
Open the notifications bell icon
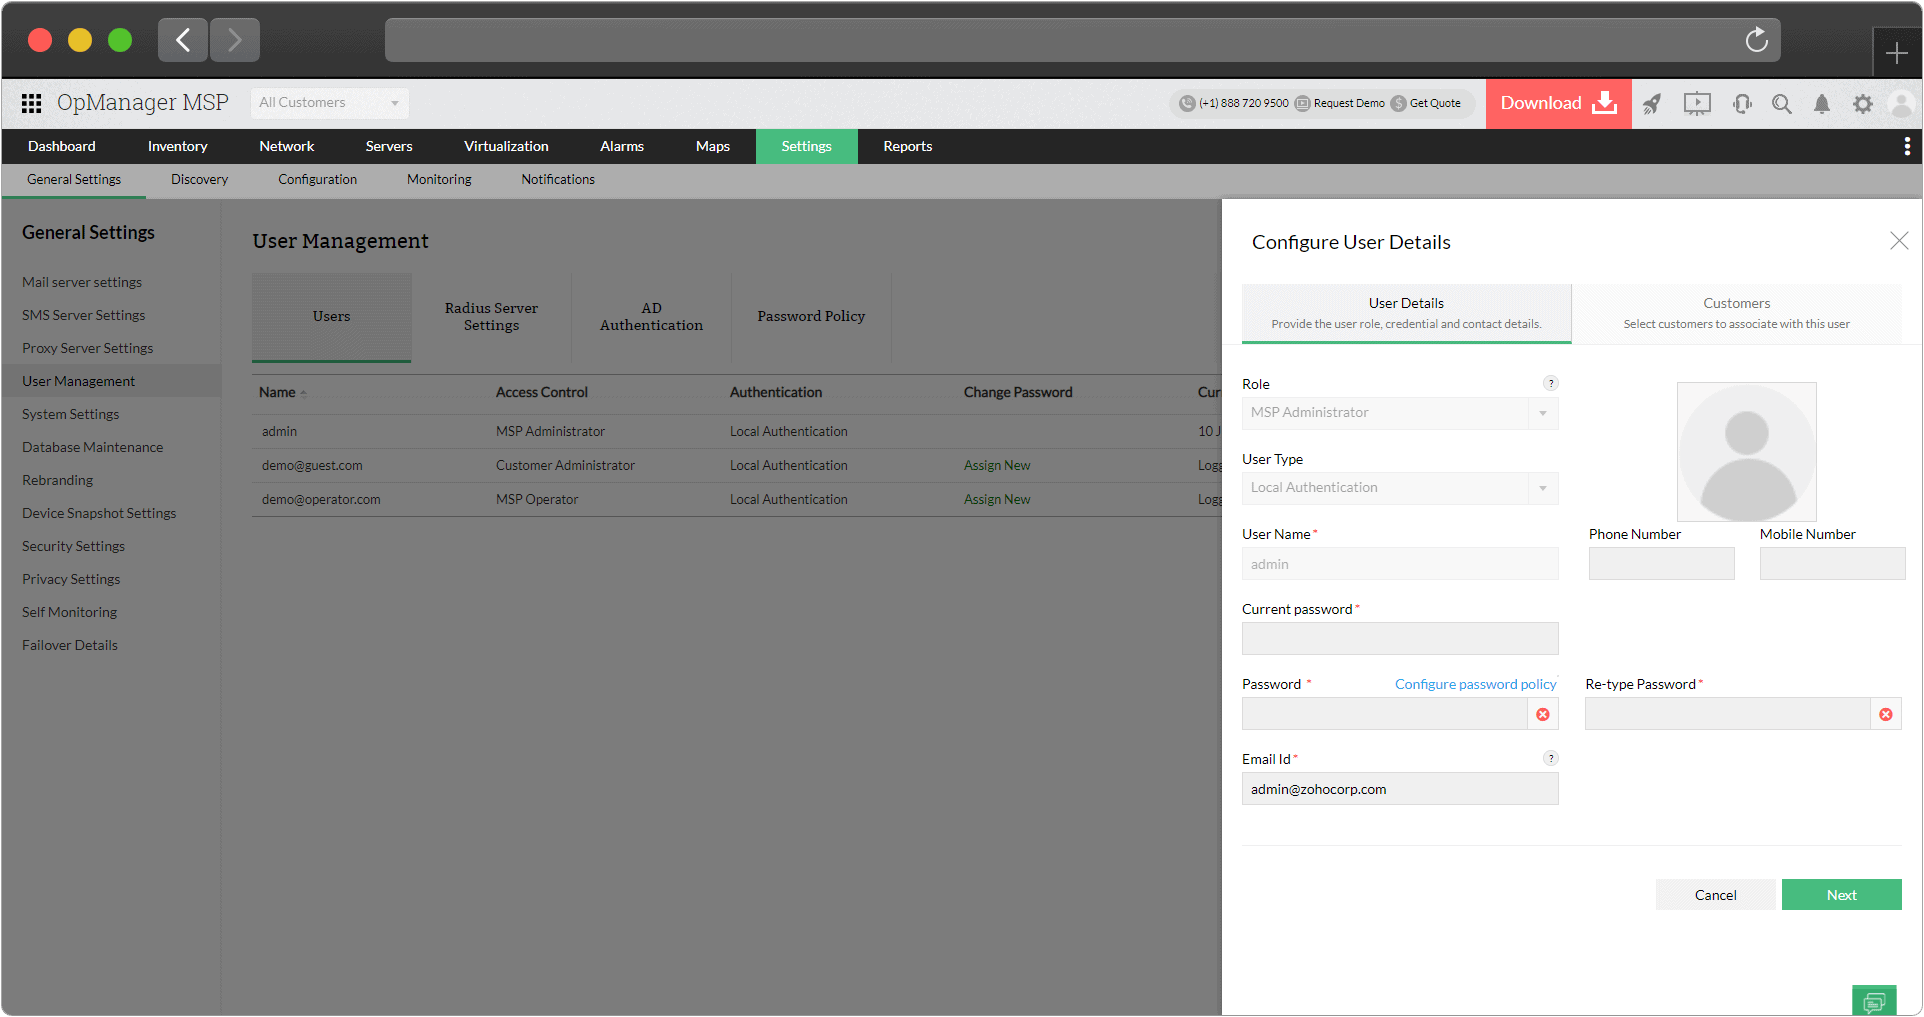1822,103
